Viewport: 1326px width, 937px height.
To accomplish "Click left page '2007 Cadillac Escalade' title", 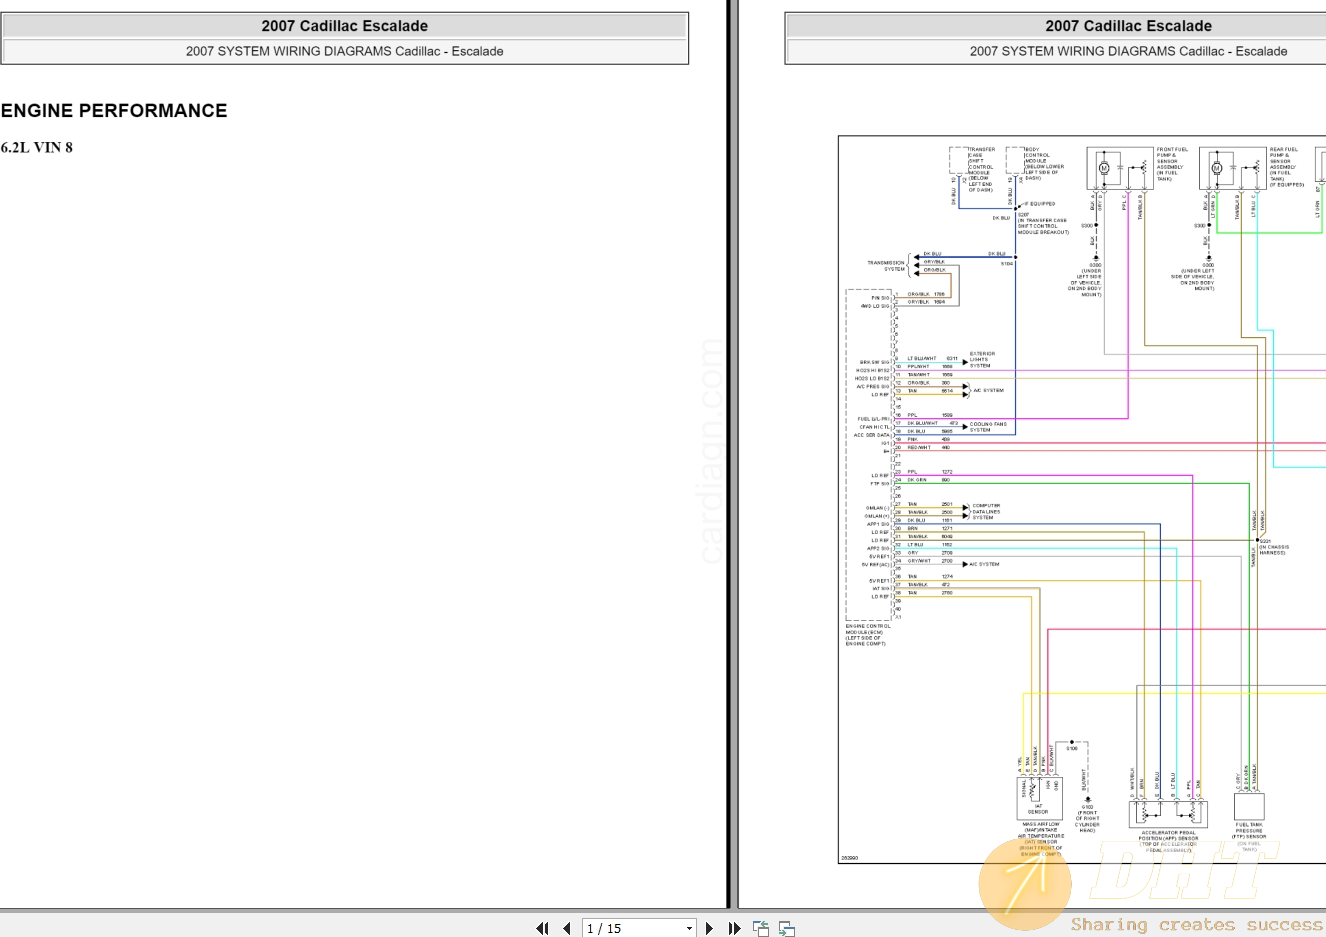I will (x=345, y=26).
